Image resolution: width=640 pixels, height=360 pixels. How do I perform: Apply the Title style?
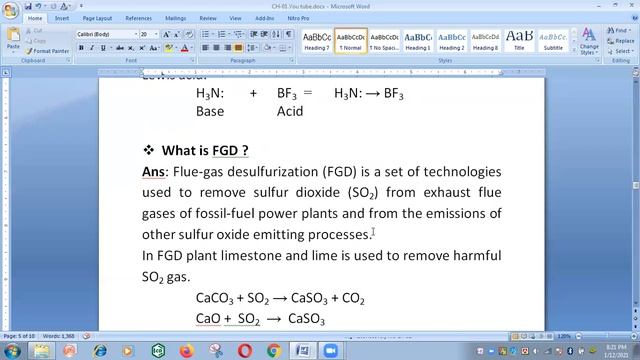(x=519, y=41)
